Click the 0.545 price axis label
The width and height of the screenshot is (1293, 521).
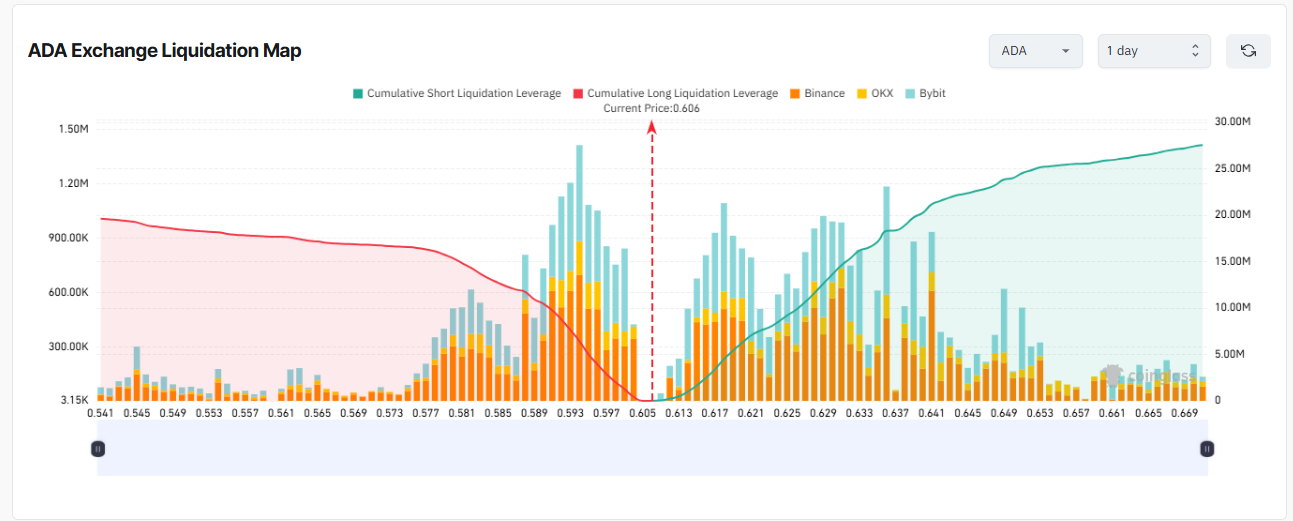(137, 412)
